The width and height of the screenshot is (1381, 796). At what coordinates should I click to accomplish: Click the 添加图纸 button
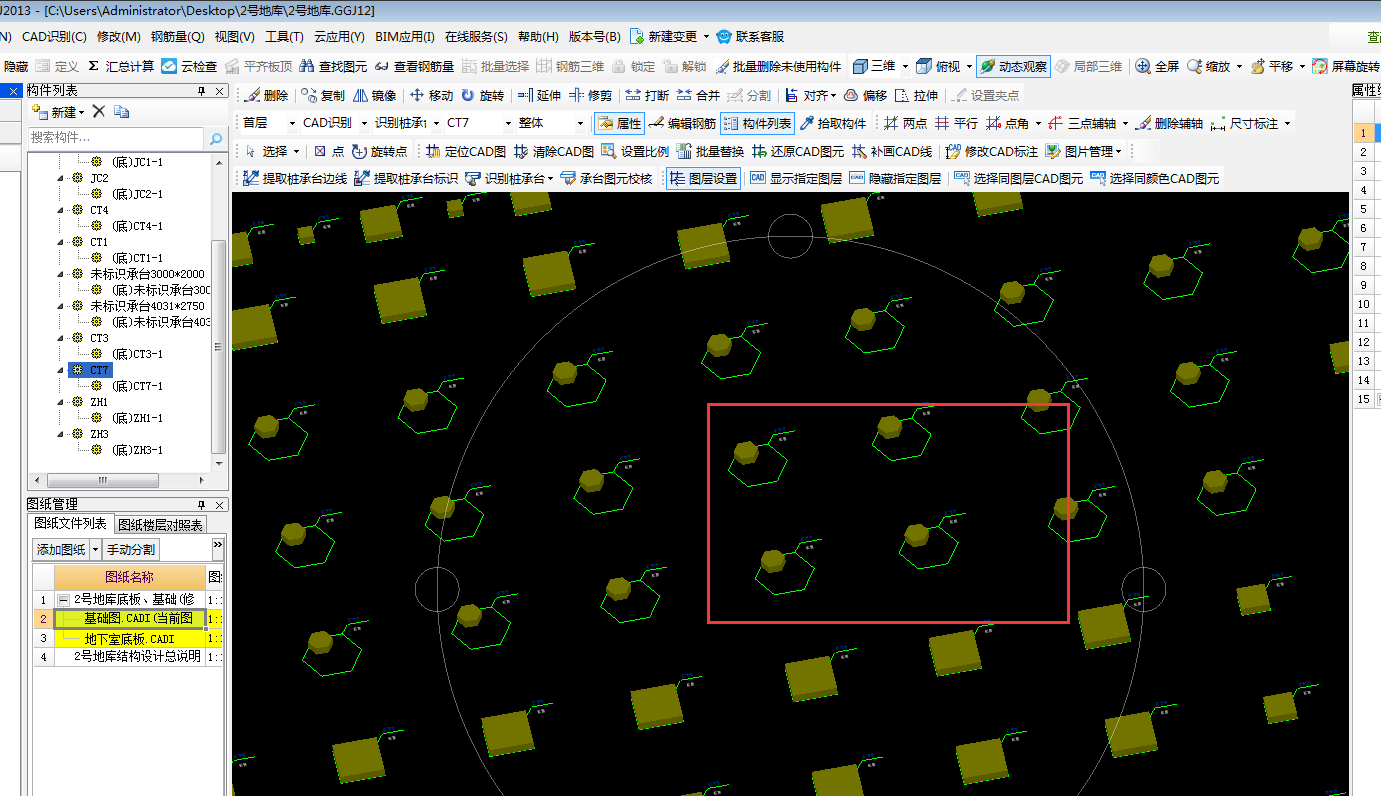(x=61, y=549)
